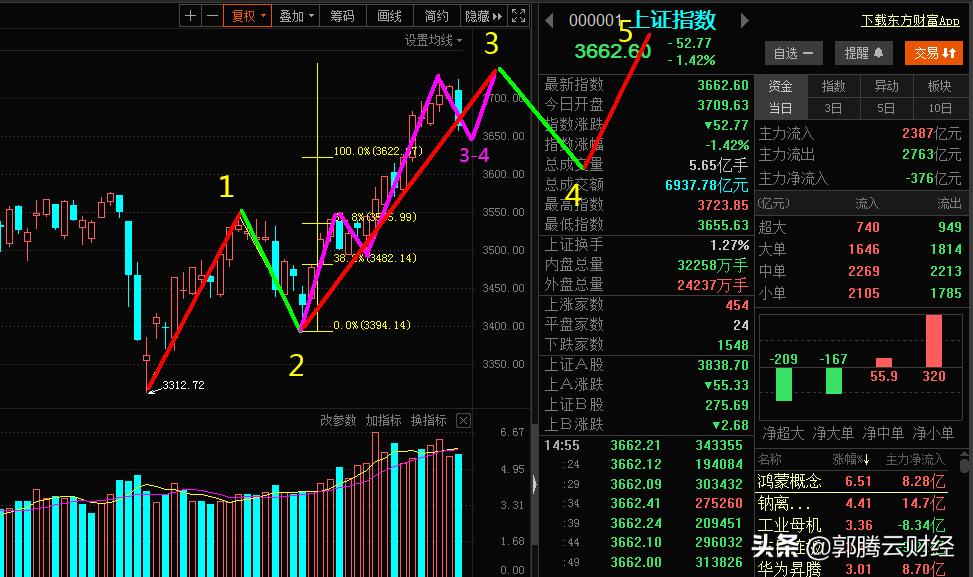The width and height of the screenshot is (973, 577).
Task: Open the 画线 drawing tools
Action: pyautogui.click(x=390, y=16)
